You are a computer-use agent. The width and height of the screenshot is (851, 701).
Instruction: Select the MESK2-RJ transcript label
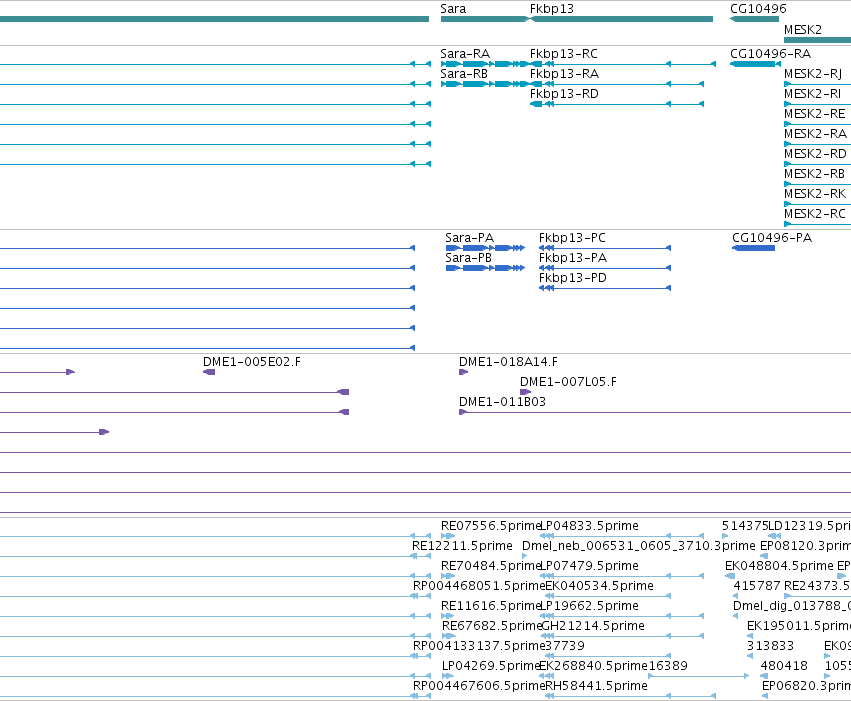[x=813, y=74]
